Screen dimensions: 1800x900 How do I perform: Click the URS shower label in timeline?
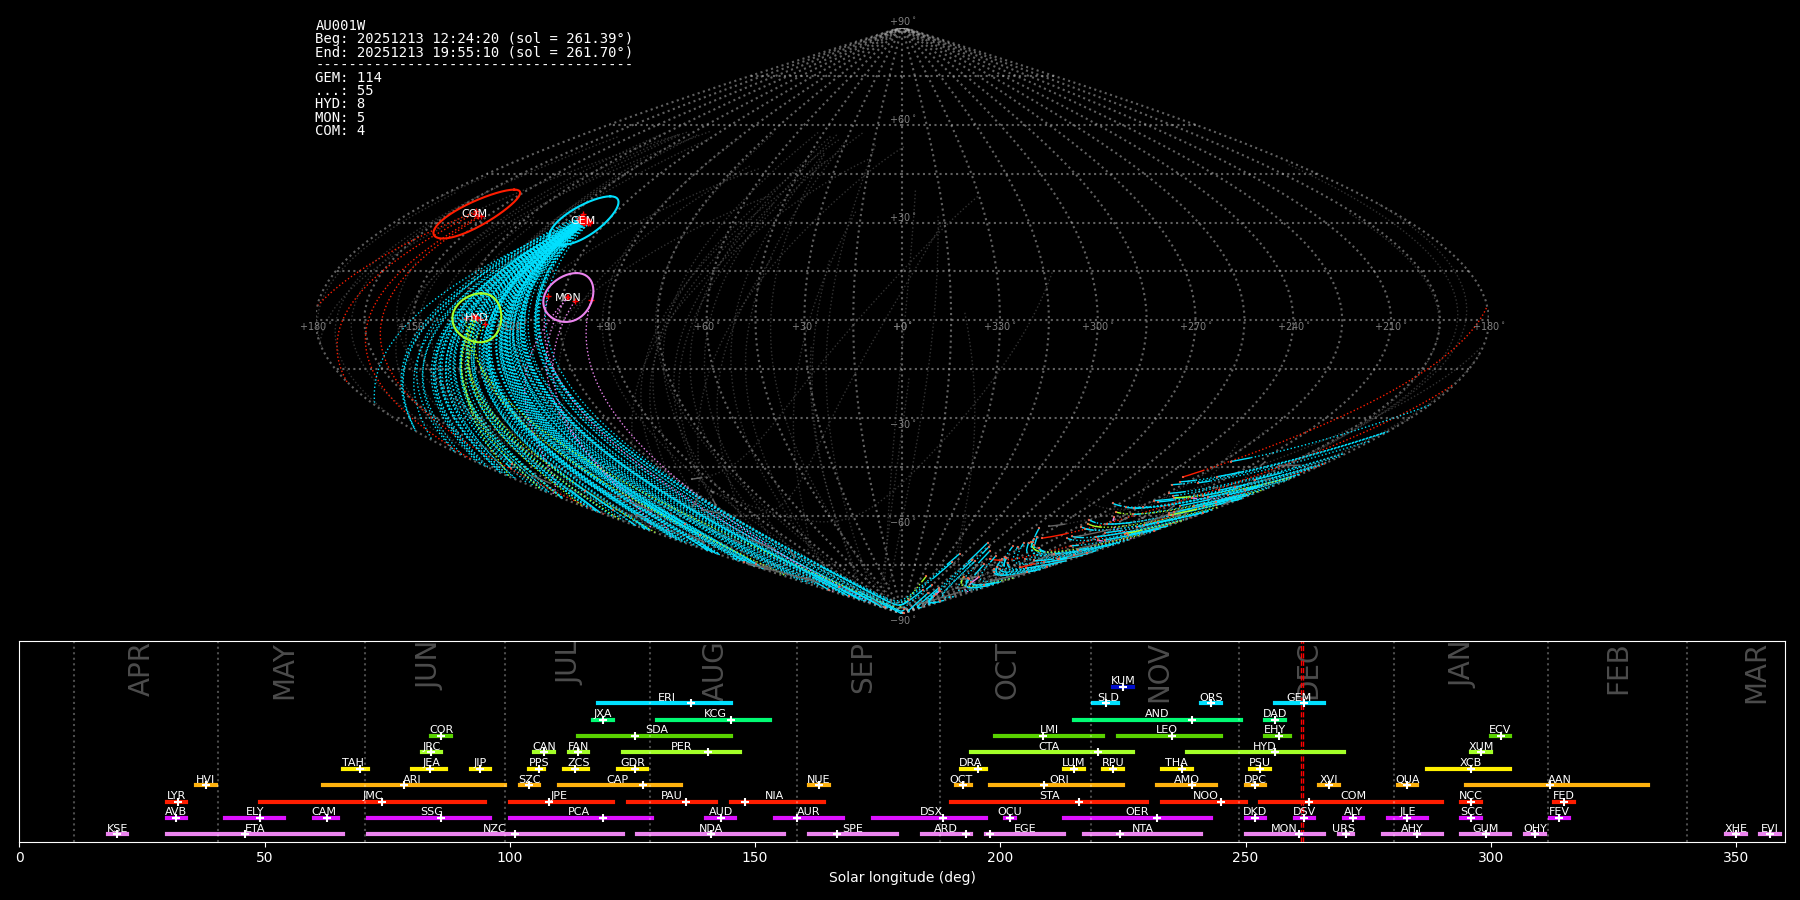coord(1343,829)
